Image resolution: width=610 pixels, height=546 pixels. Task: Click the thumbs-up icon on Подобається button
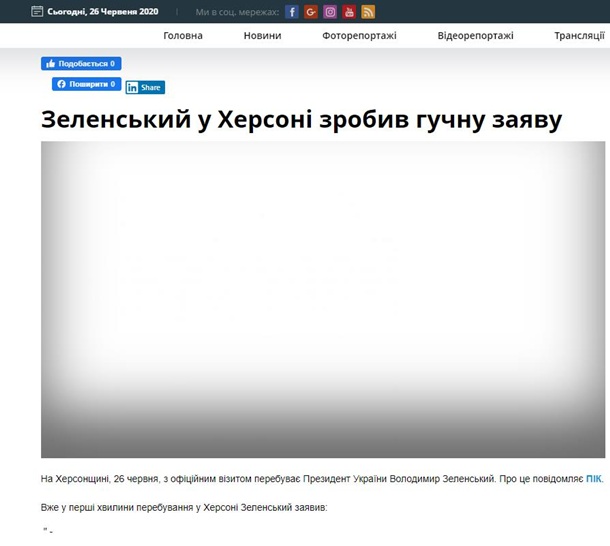(x=48, y=64)
